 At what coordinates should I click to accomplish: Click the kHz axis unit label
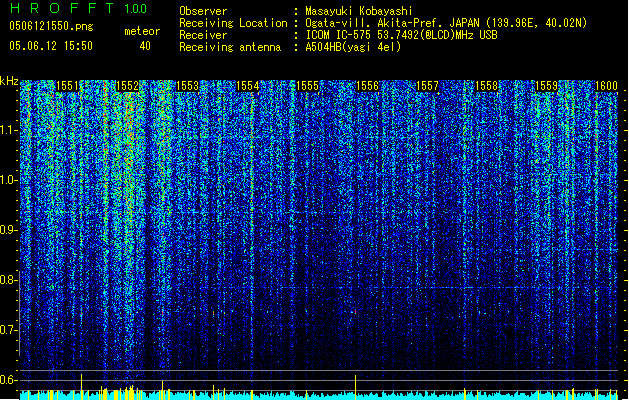[9, 81]
